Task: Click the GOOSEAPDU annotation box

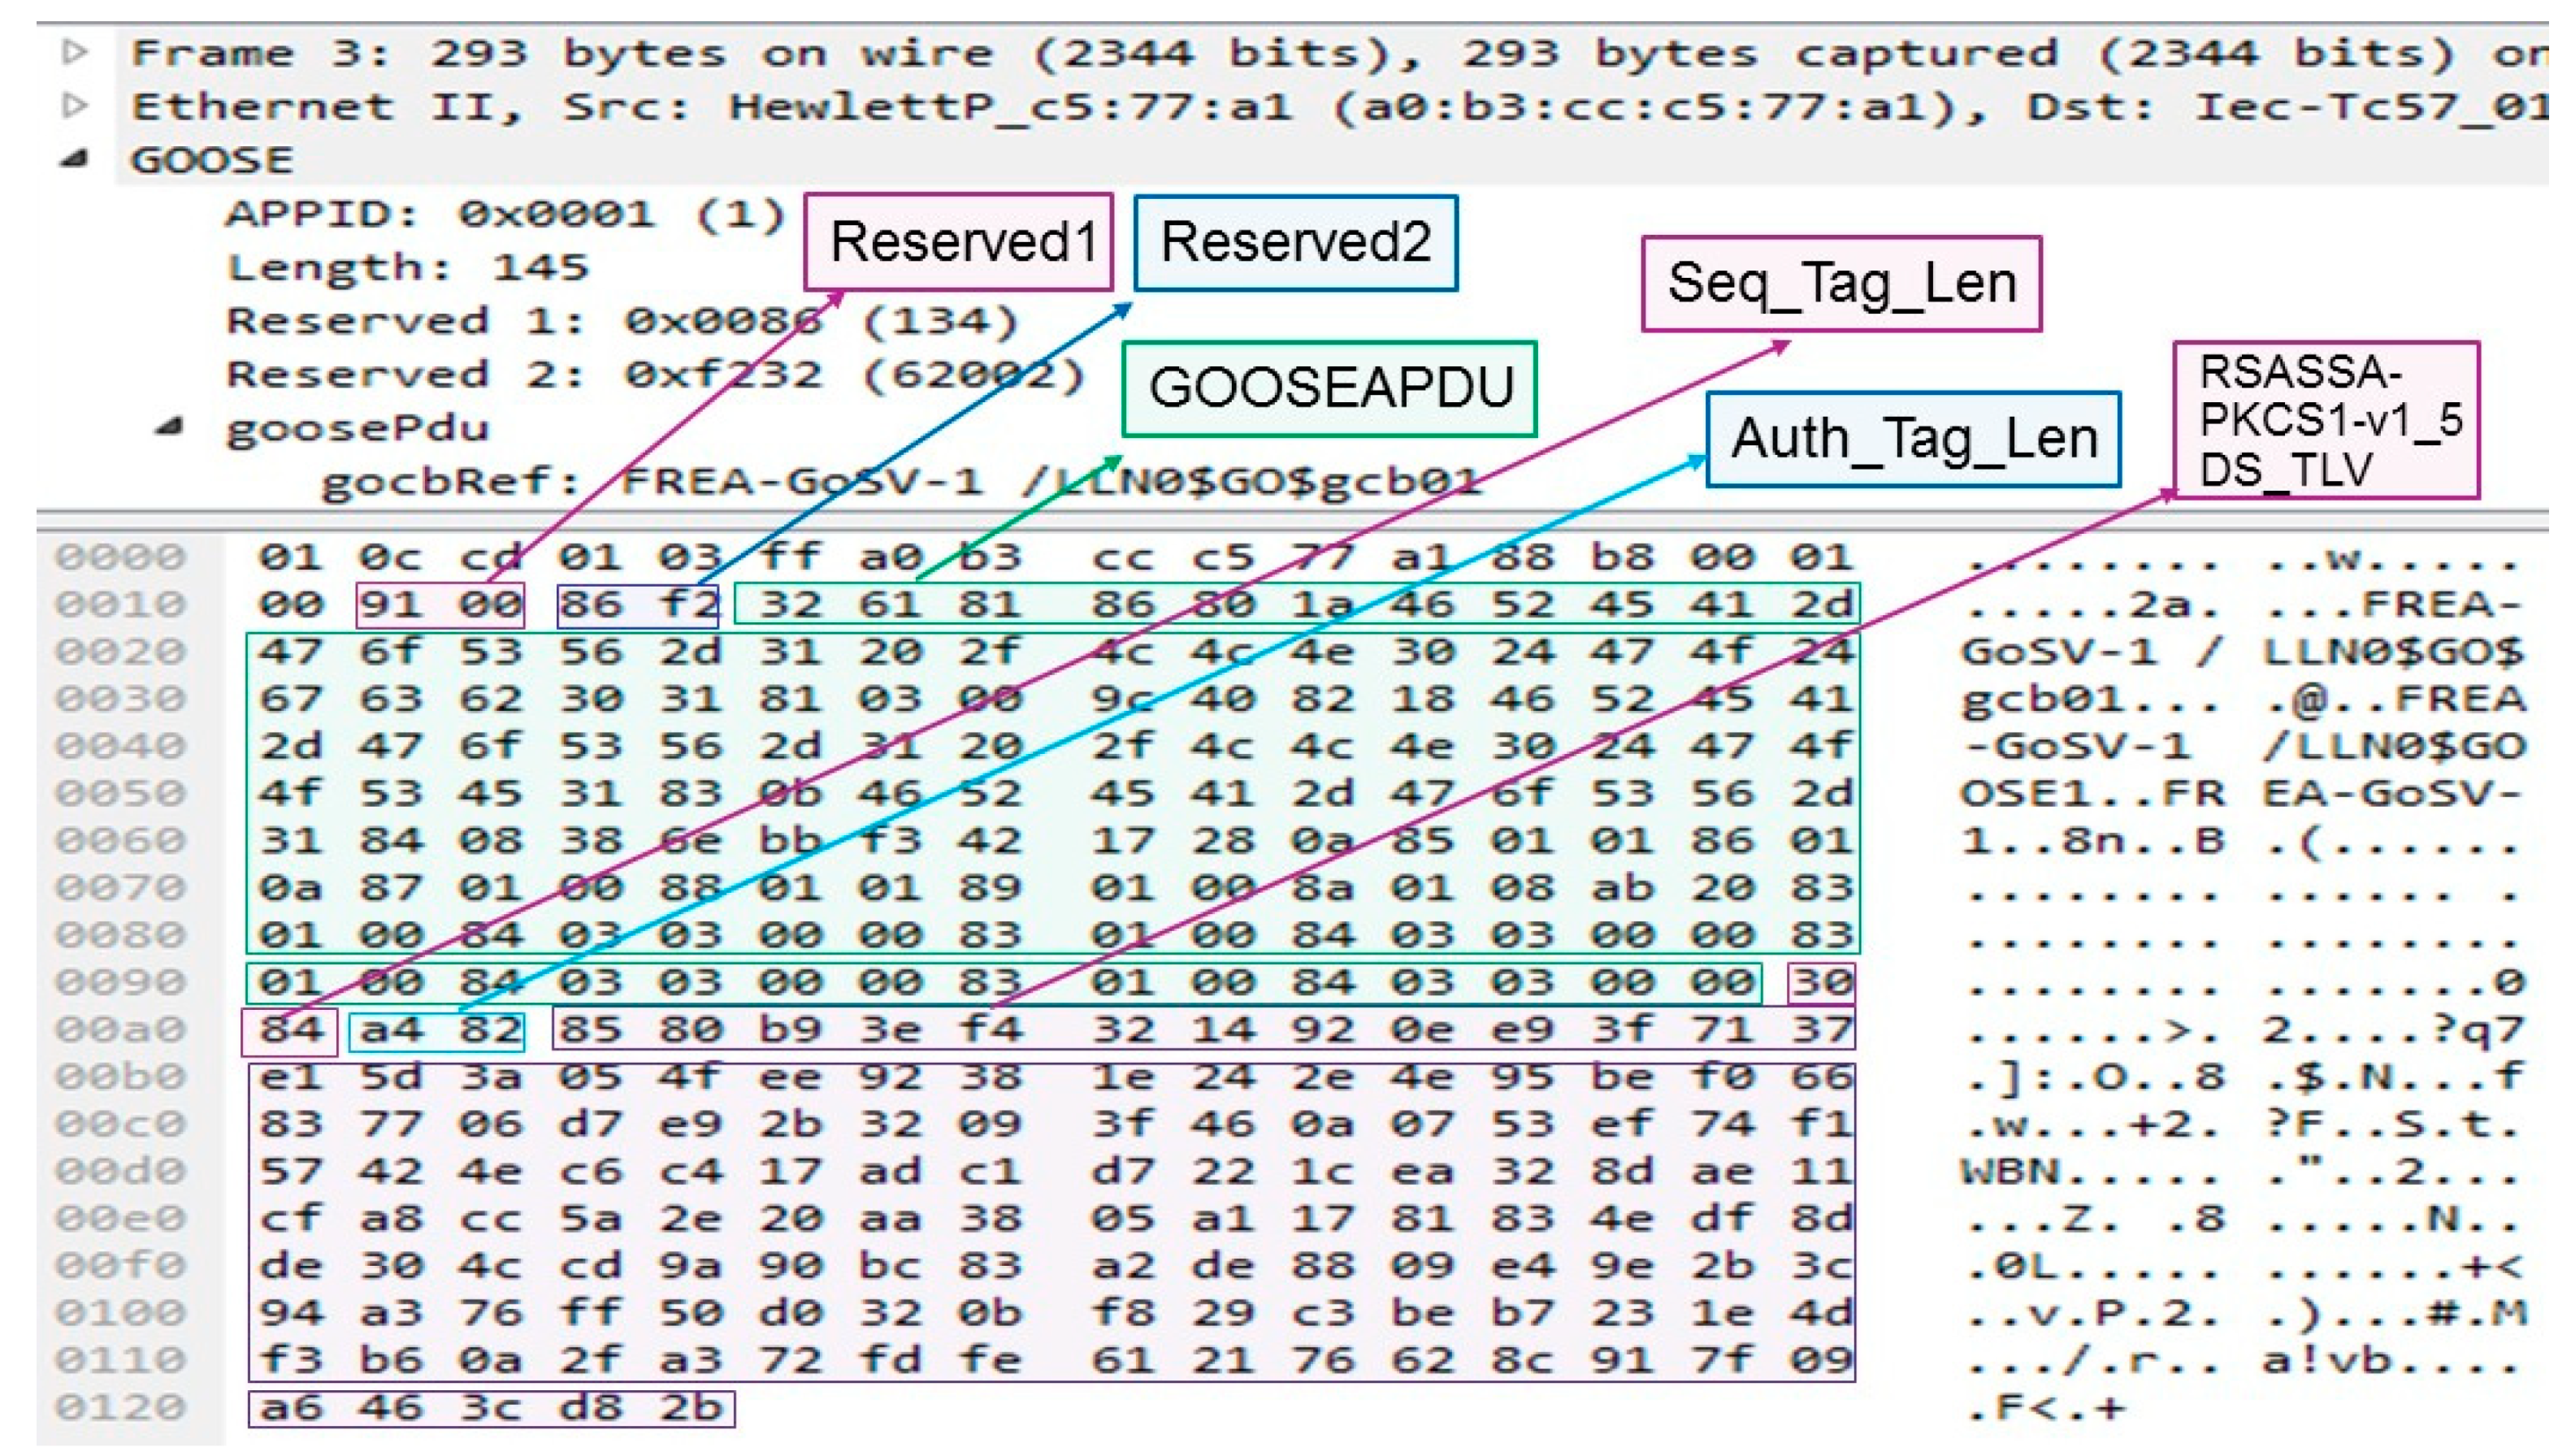Action: 1329,389
